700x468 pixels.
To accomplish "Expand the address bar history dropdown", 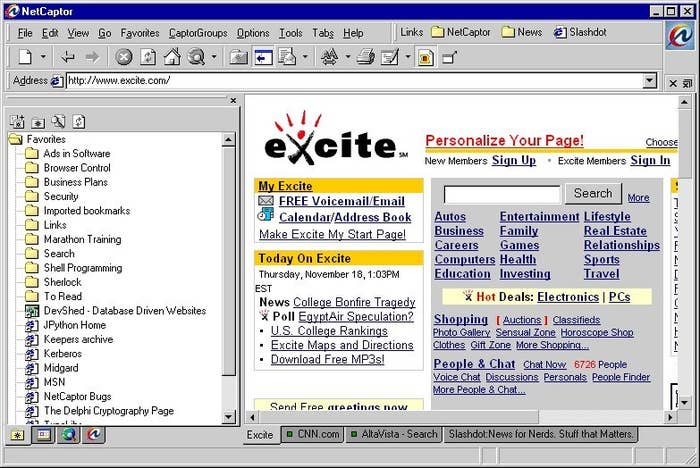I will (x=650, y=81).
